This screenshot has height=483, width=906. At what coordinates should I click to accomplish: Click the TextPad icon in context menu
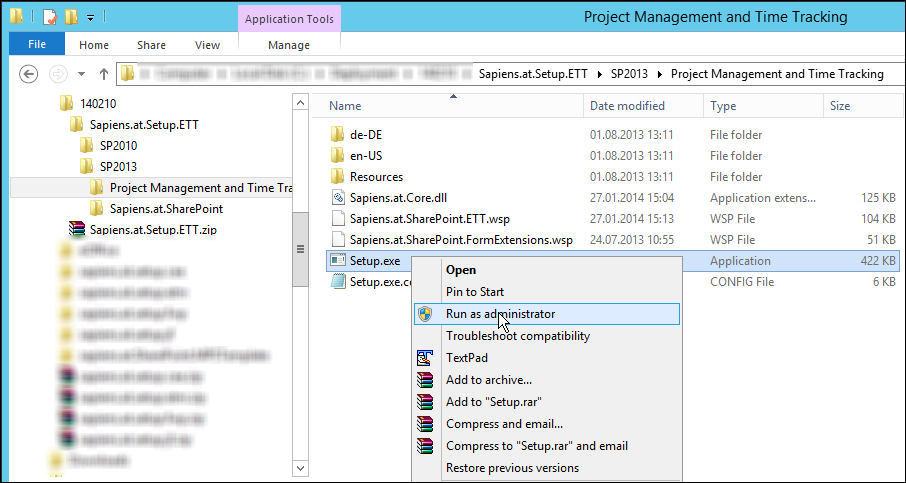pyautogui.click(x=426, y=358)
